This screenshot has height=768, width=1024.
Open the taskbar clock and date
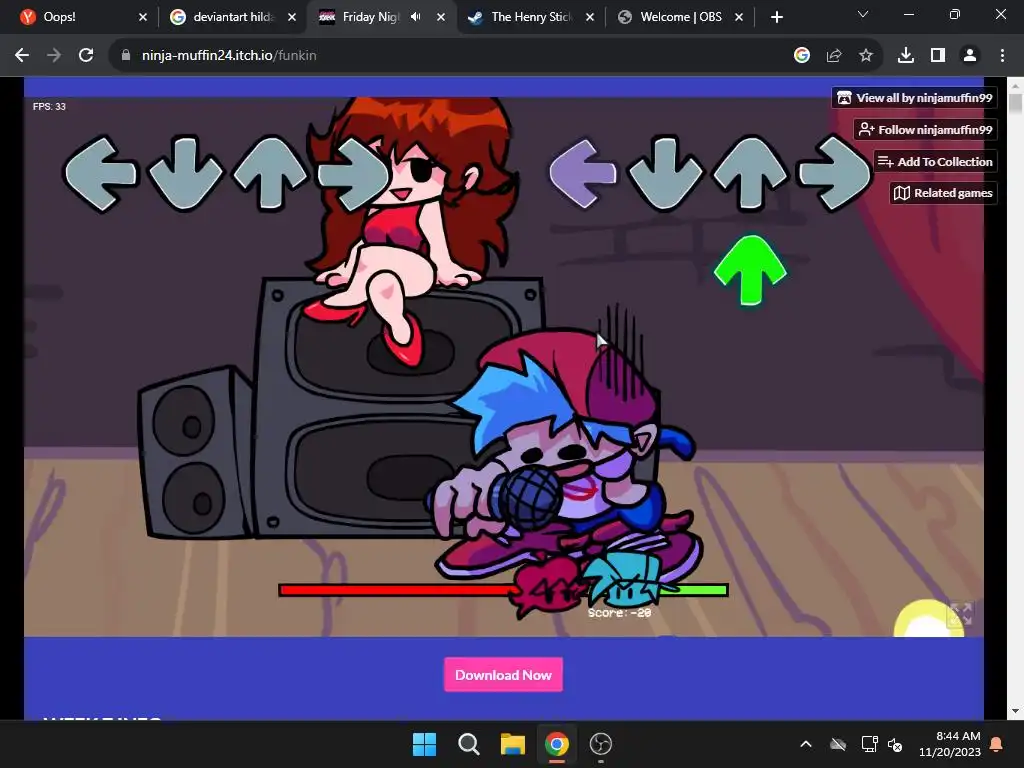pyautogui.click(x=950, y=744)
